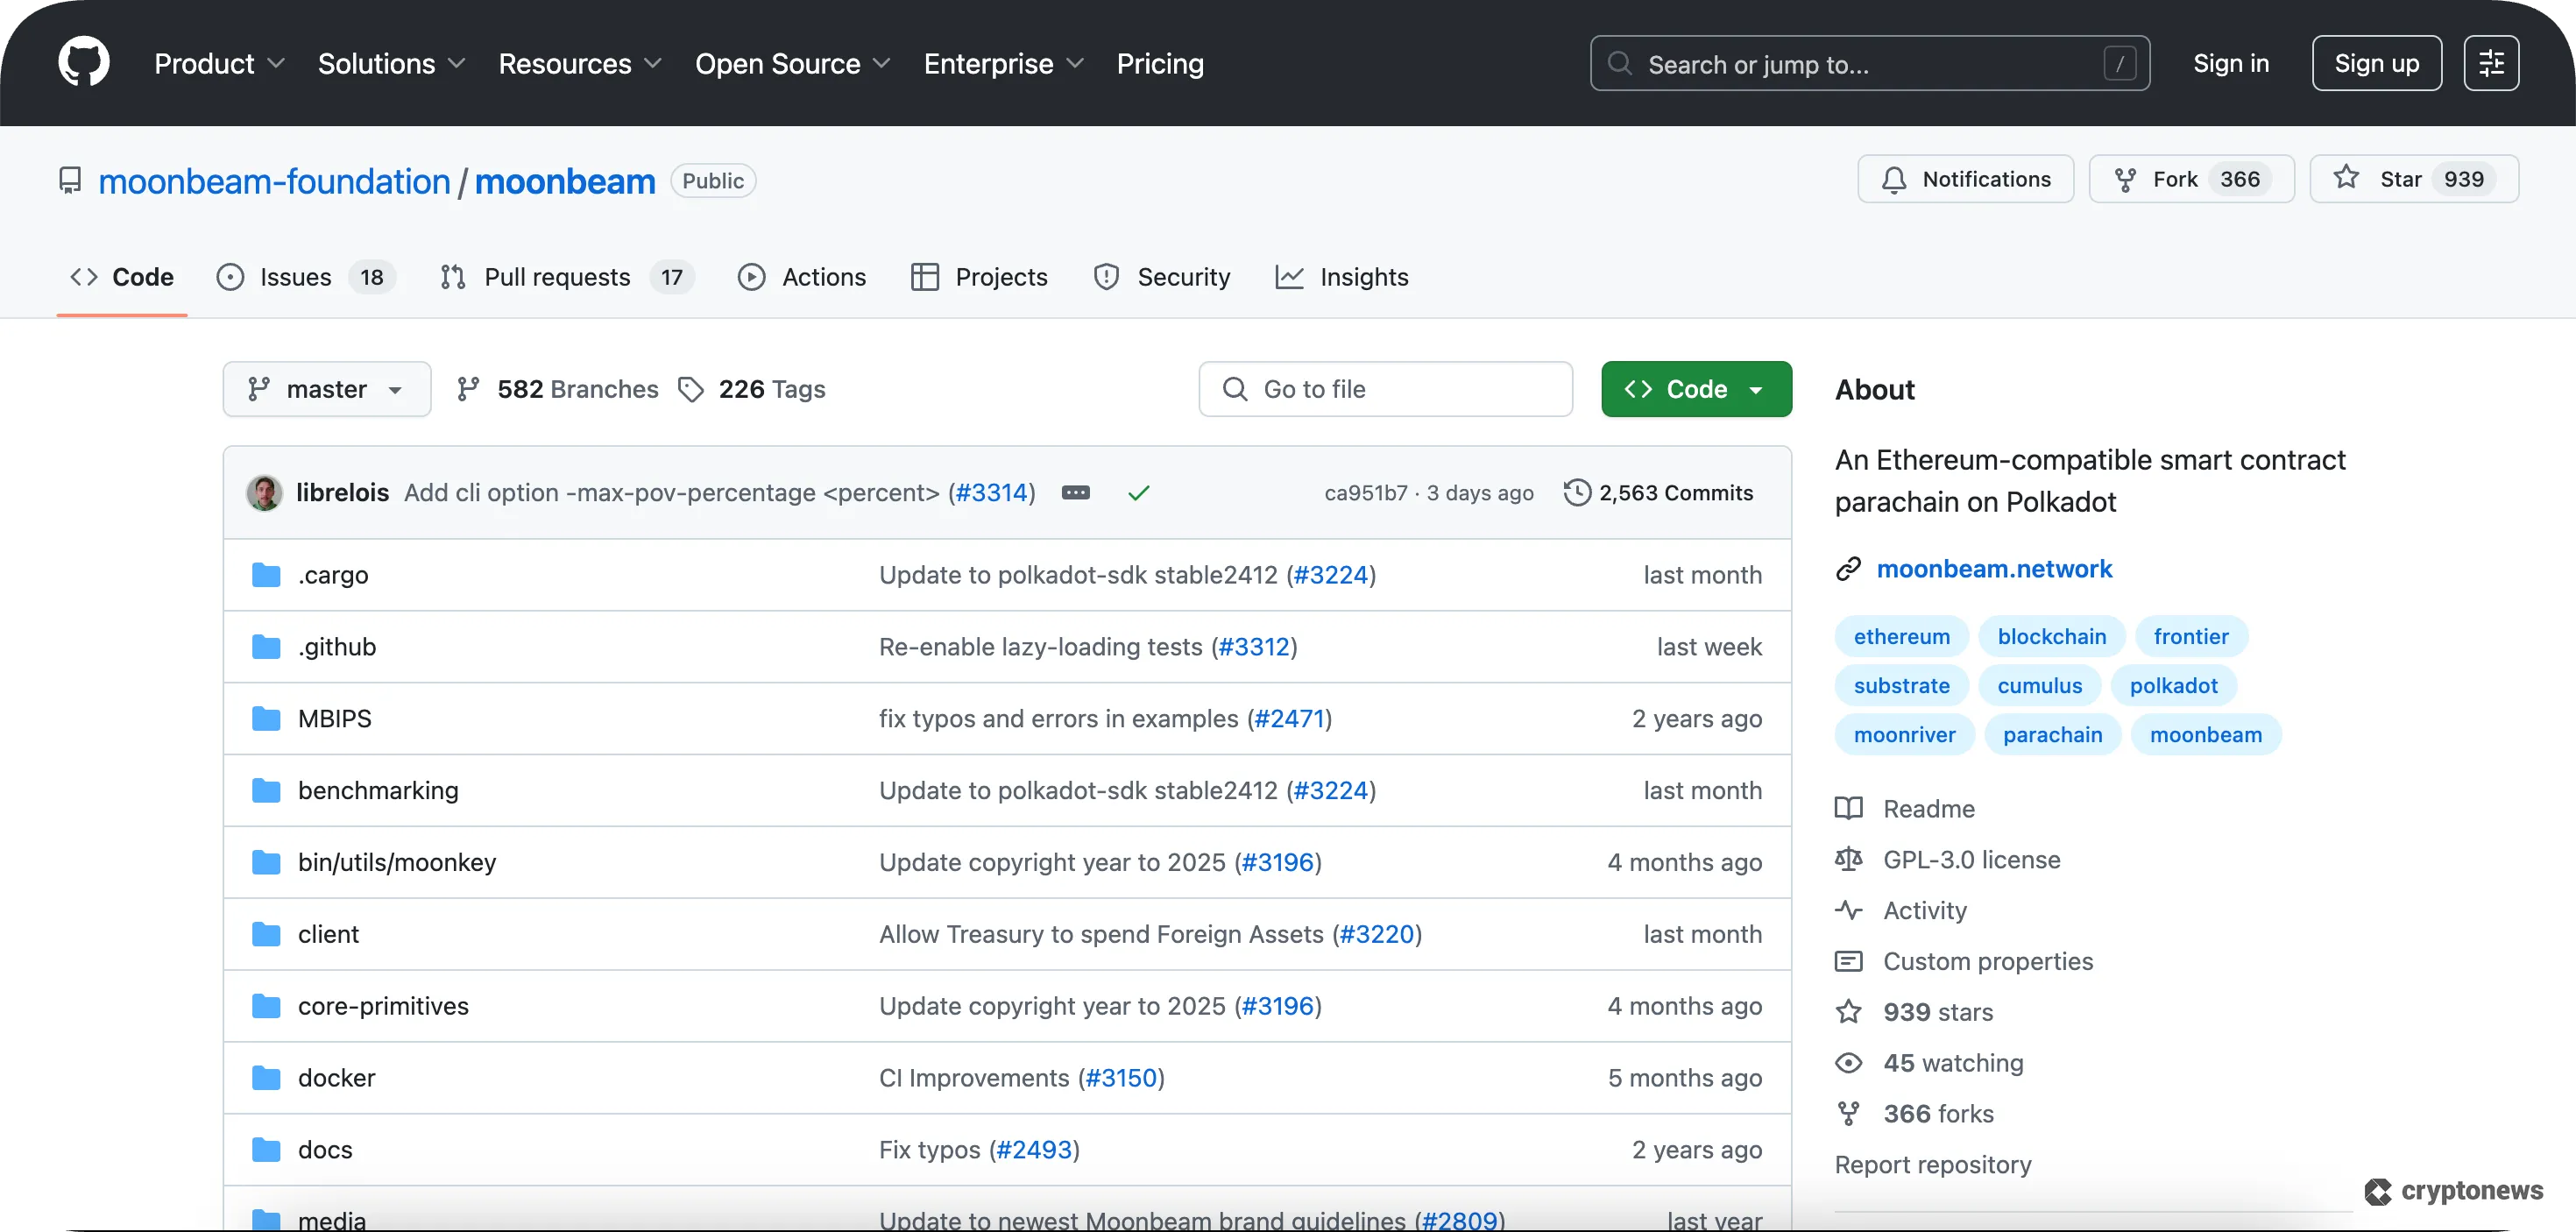View commit history via the clock icon
This screenshot has height=1232, width=2576.
tap(1576, 492)
